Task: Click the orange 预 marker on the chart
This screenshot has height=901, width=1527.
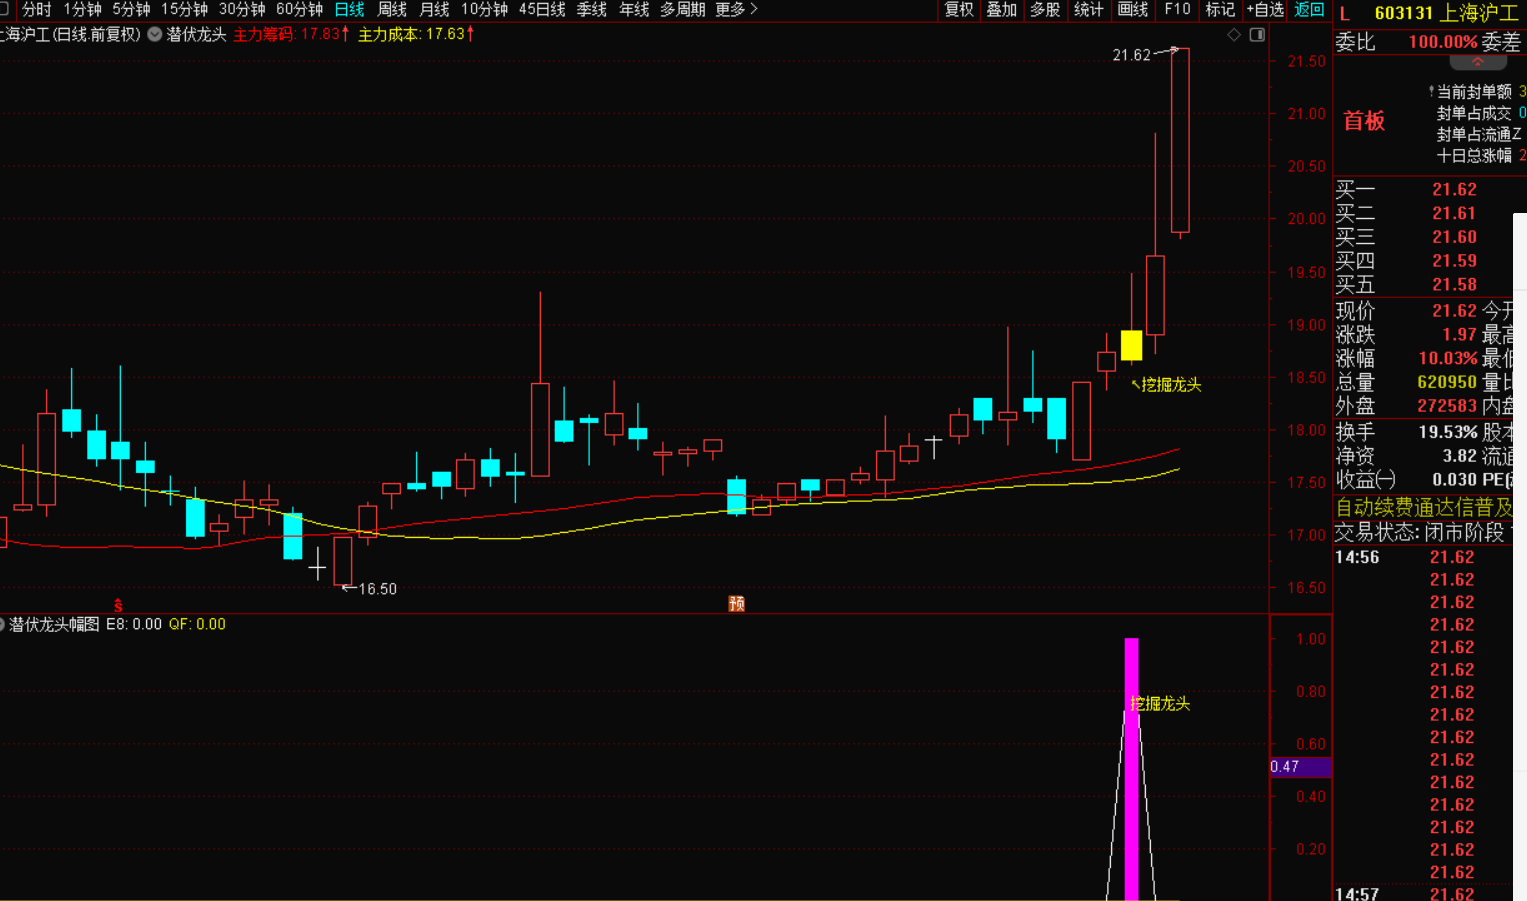Action: pyautogui.click(x=736, y=603)
